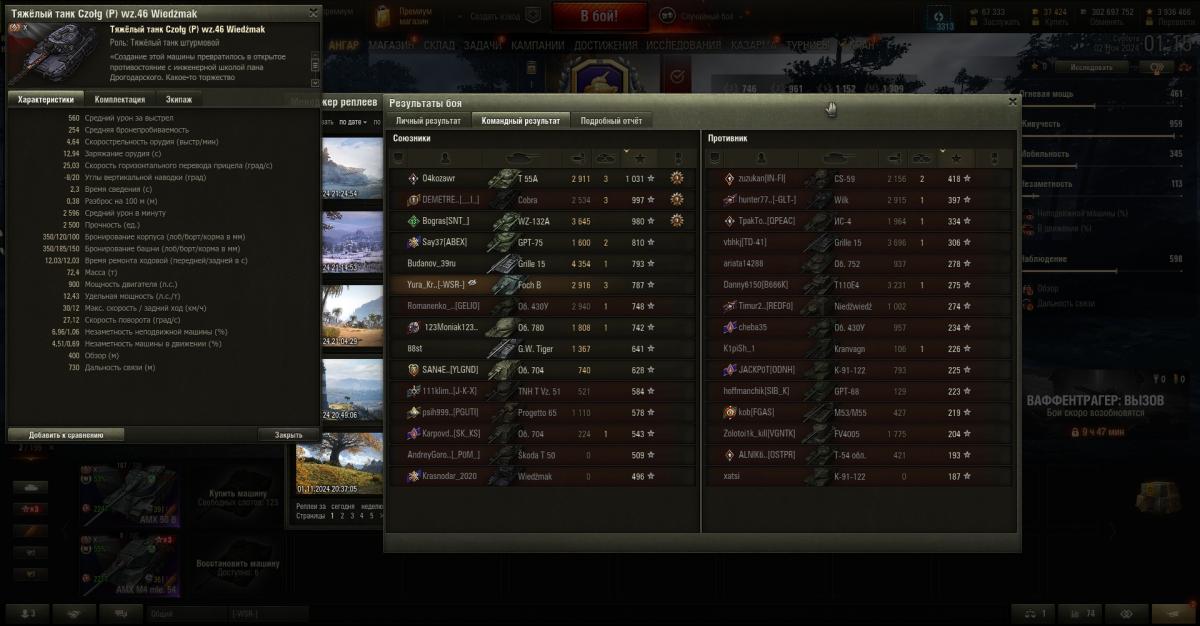The width and height of the screenshot is (1200, 626).
Task: Sort enemies by damage column icon
Action: point(893,158)
